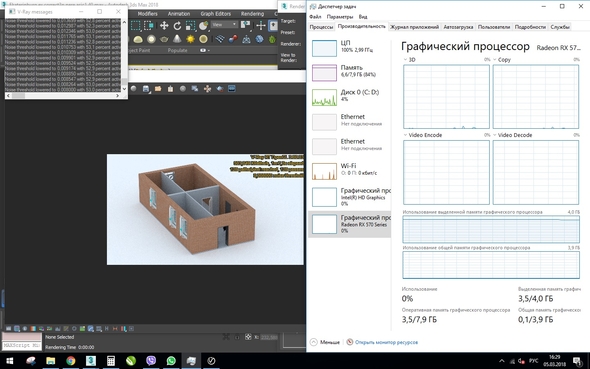The height and width of the screenshot is (369, 590).
Task: Open Viber from the taskbar
Action: tap(151, 361)
